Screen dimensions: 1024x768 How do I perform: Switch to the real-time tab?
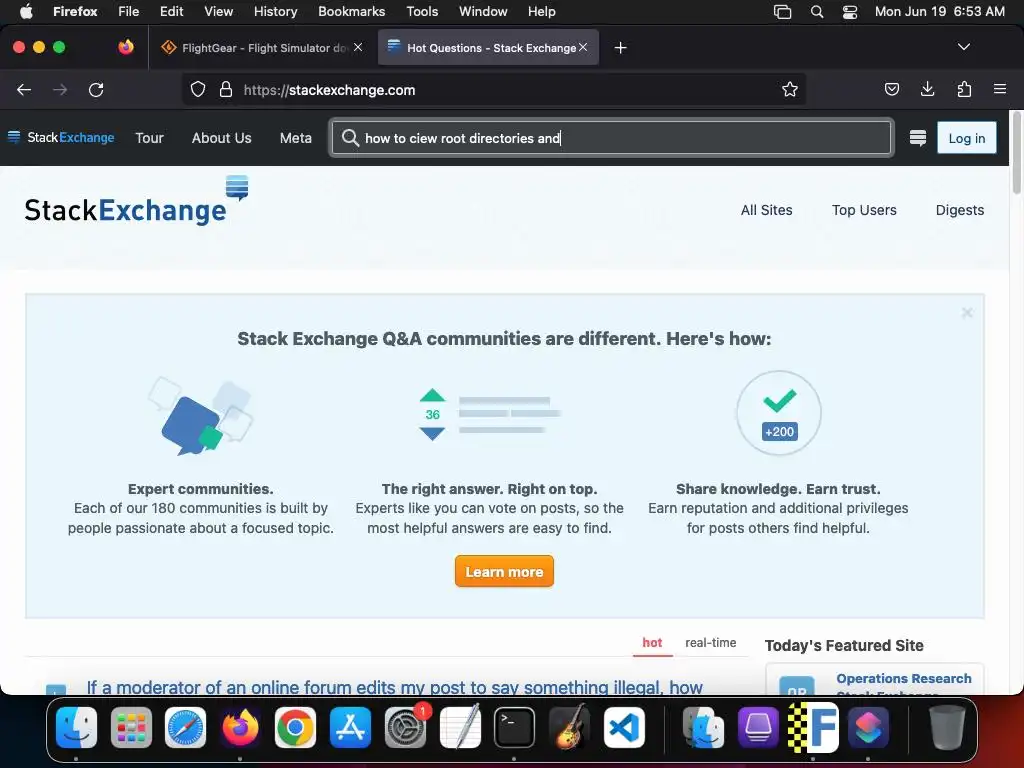pyautogui.click(x=711, y=643)
